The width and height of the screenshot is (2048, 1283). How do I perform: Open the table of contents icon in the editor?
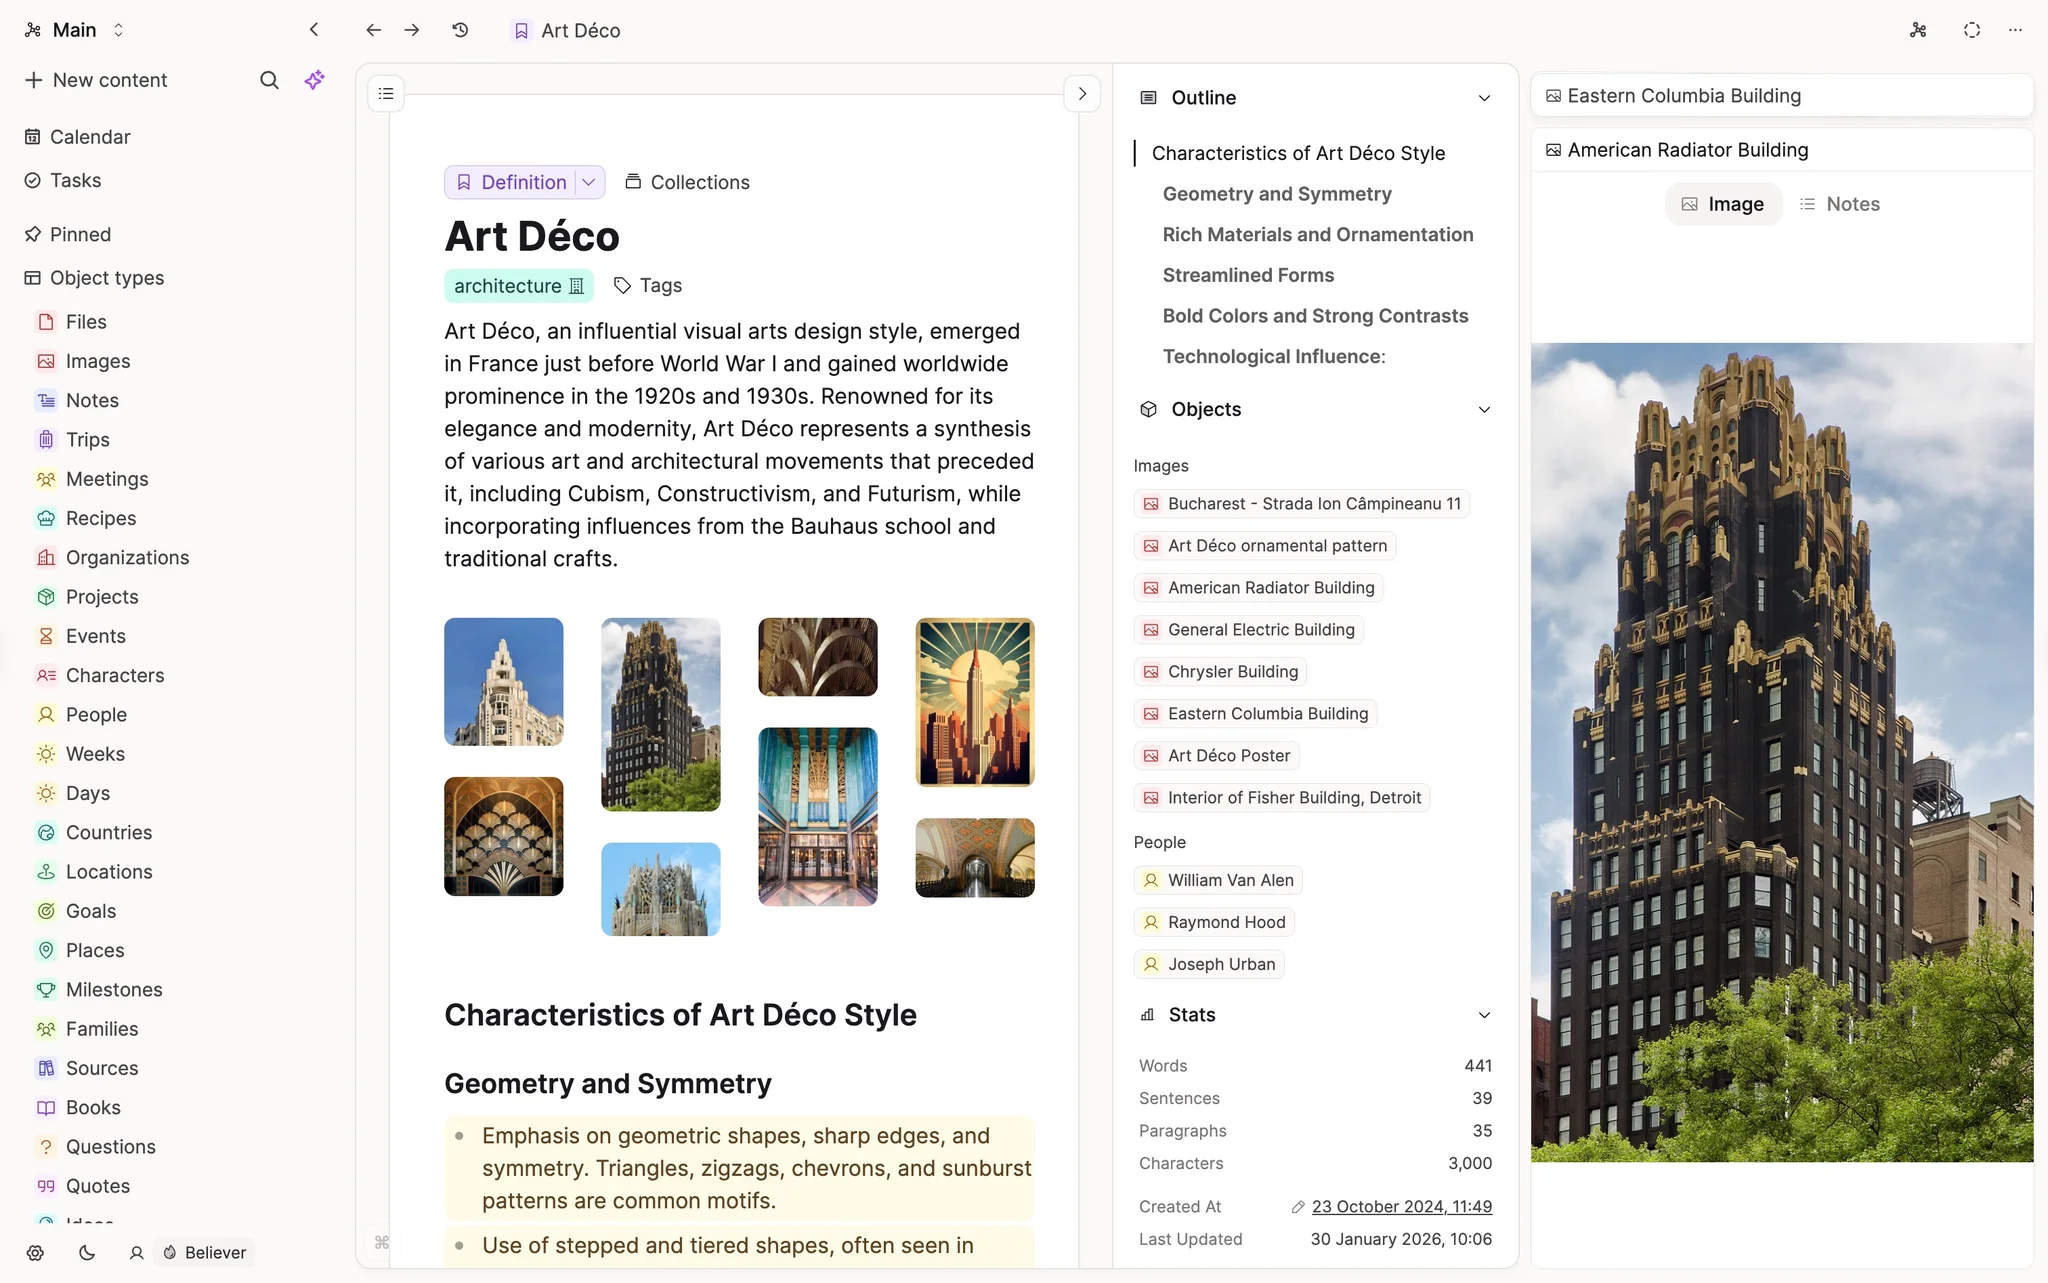385,92
